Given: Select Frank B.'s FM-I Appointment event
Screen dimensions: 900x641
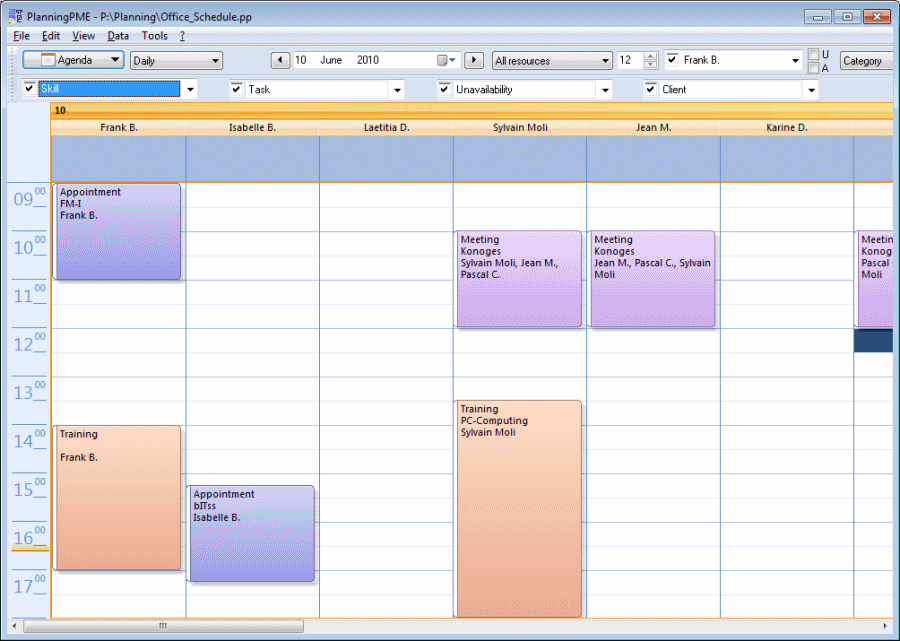Looking at the screenshot, I should (x=118, y=232).
